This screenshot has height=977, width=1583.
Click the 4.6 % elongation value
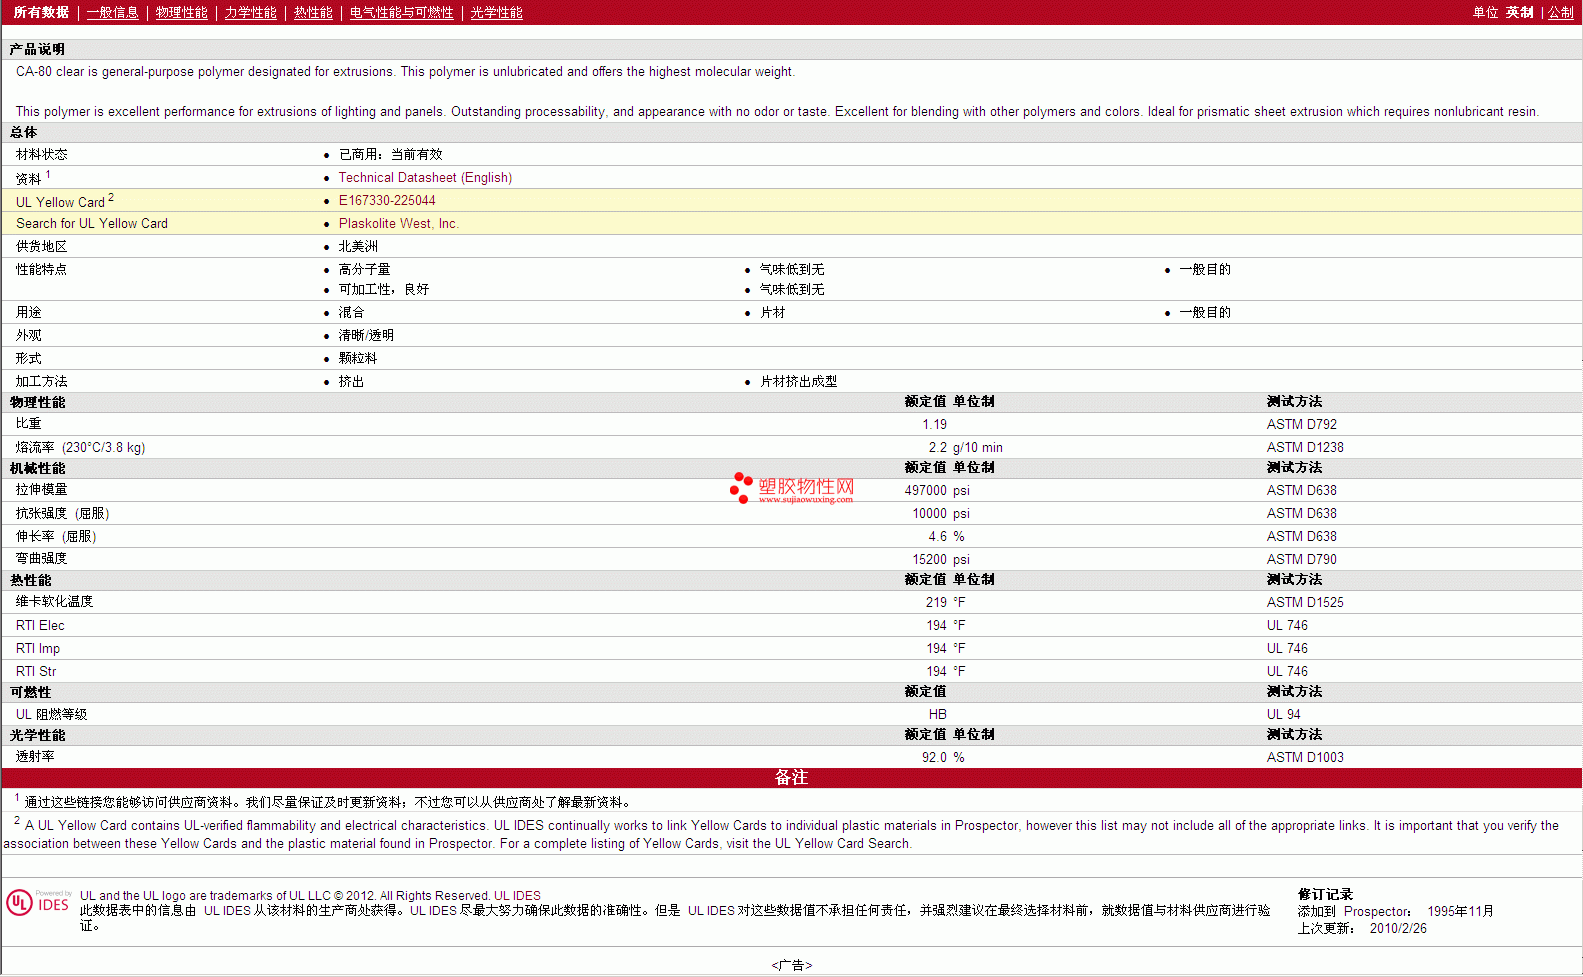click(946, 536)
